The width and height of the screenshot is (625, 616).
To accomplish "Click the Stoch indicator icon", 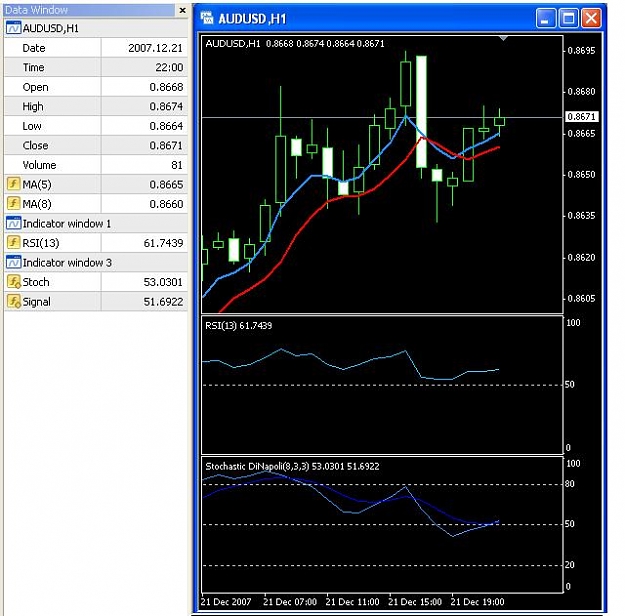I will click(x=14, y=282).
